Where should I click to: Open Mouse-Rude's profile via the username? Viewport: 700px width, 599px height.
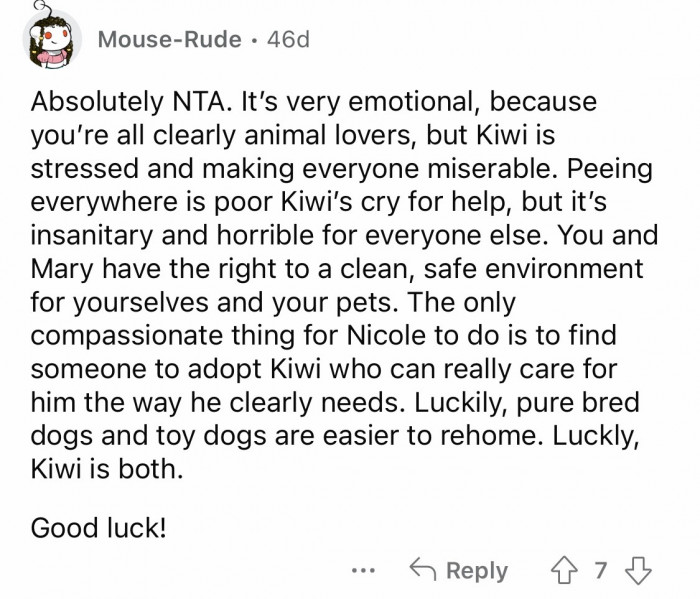click(x=170, y=40)
